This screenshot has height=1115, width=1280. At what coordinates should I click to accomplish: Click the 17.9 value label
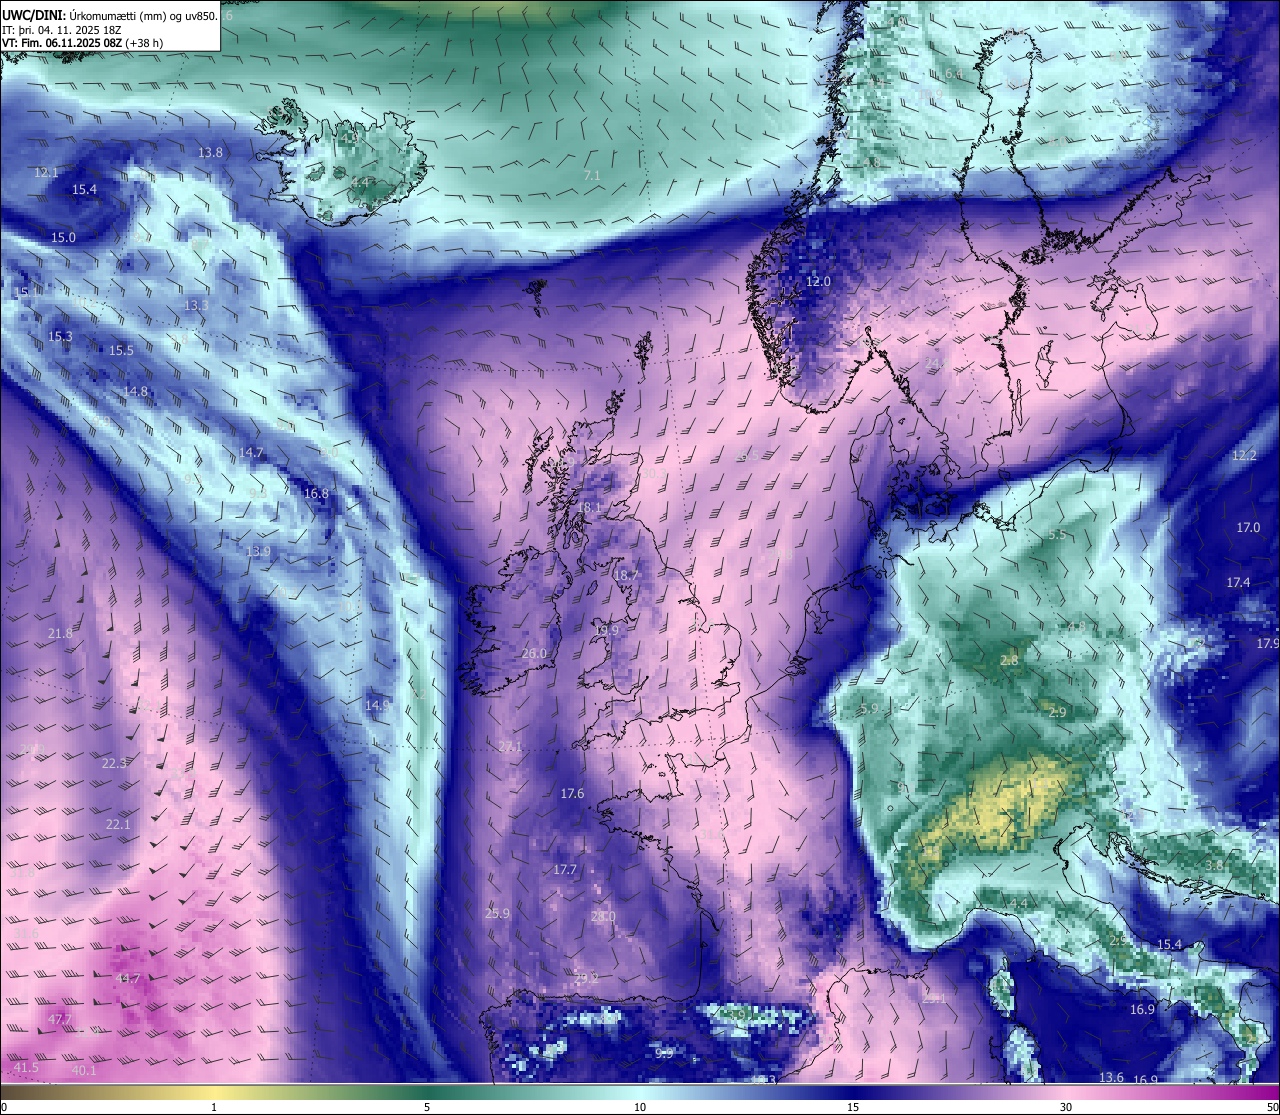click(x=1267, y=643)
